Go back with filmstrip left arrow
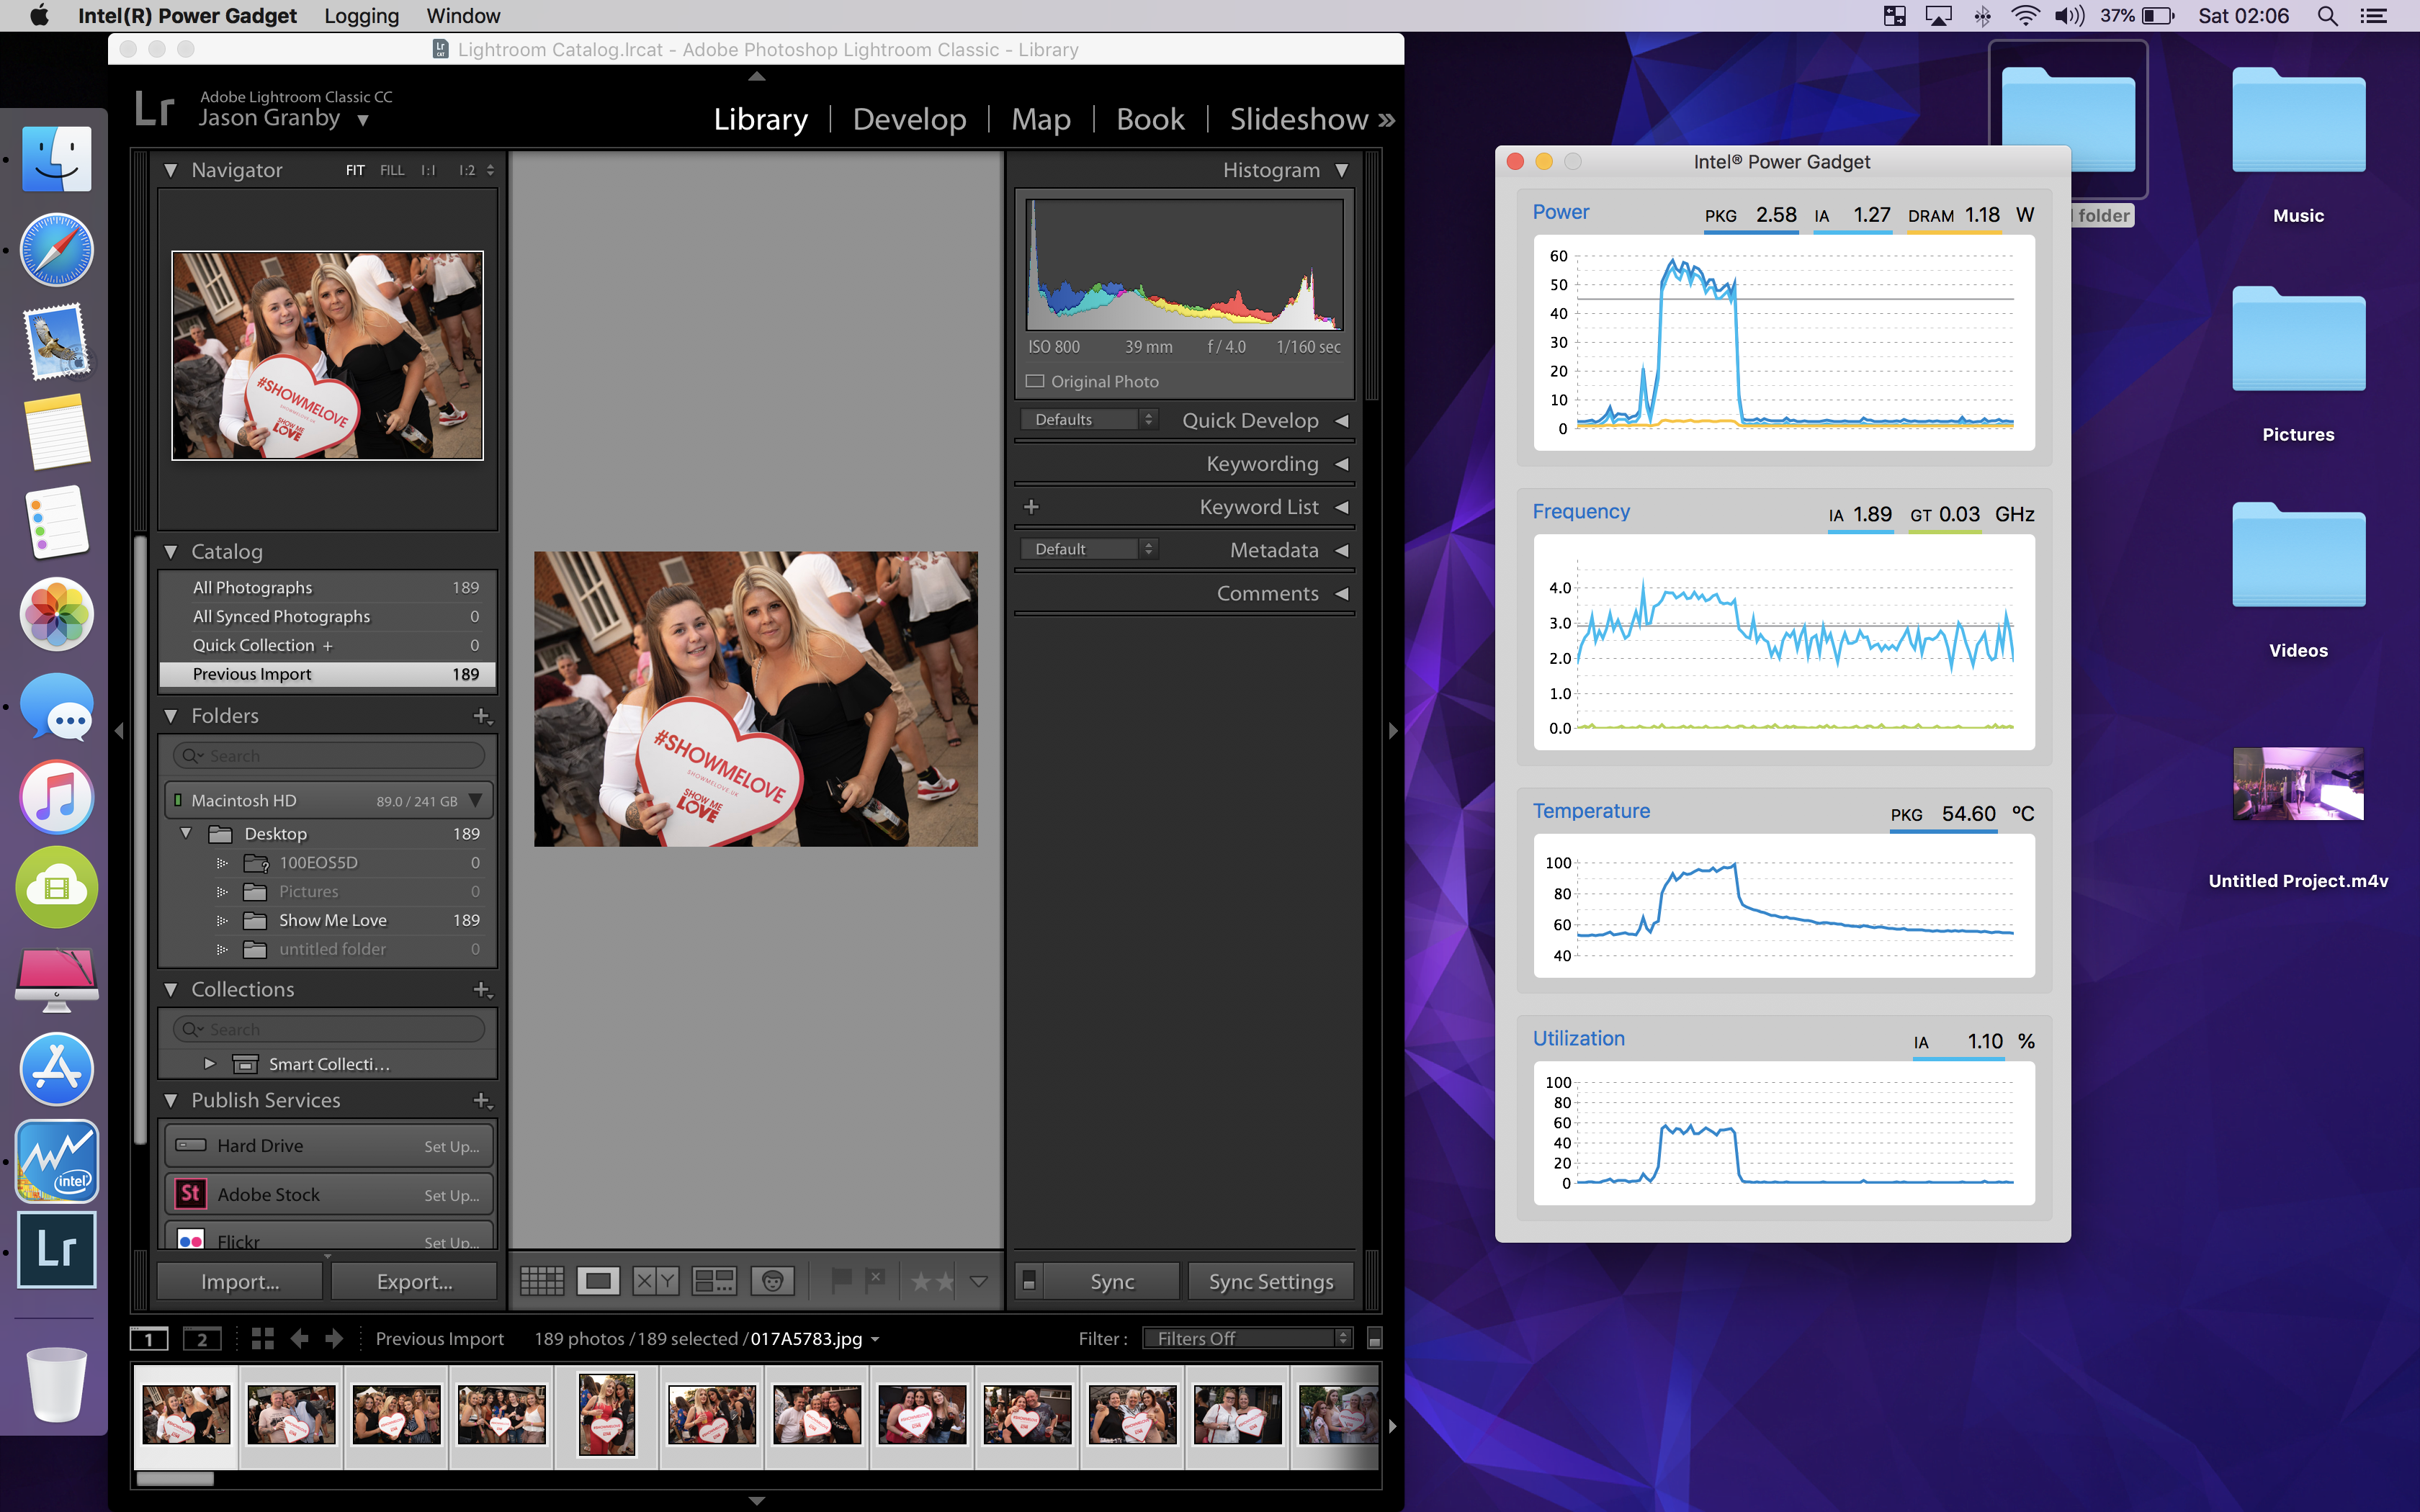2420x1512 pixels. click(299, 1338)
